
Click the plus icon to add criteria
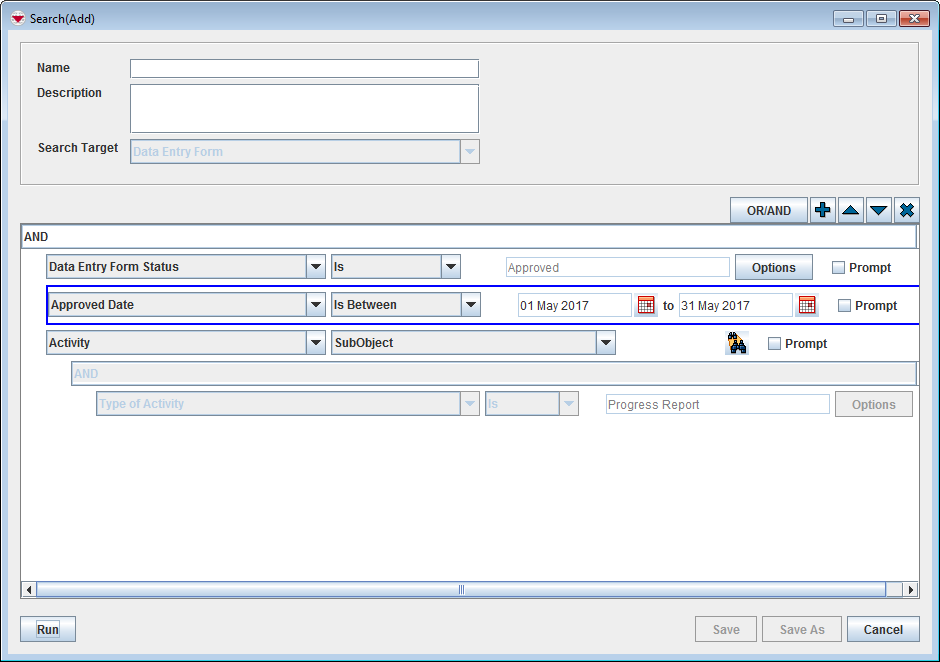(x=822, y=210)
